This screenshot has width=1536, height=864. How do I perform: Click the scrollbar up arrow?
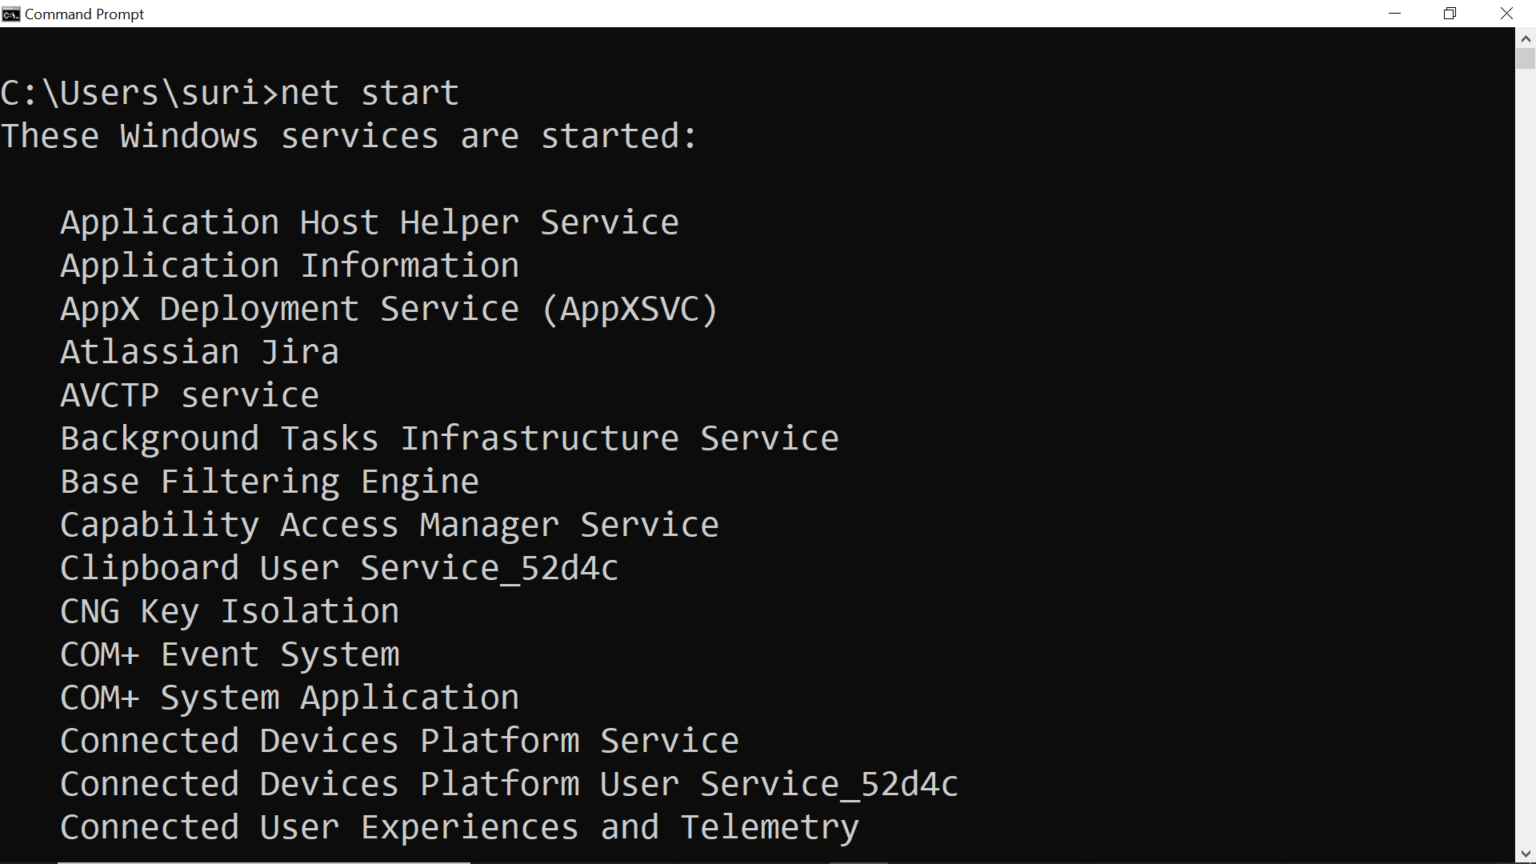pyautogui.click(x=1528, y=40)
